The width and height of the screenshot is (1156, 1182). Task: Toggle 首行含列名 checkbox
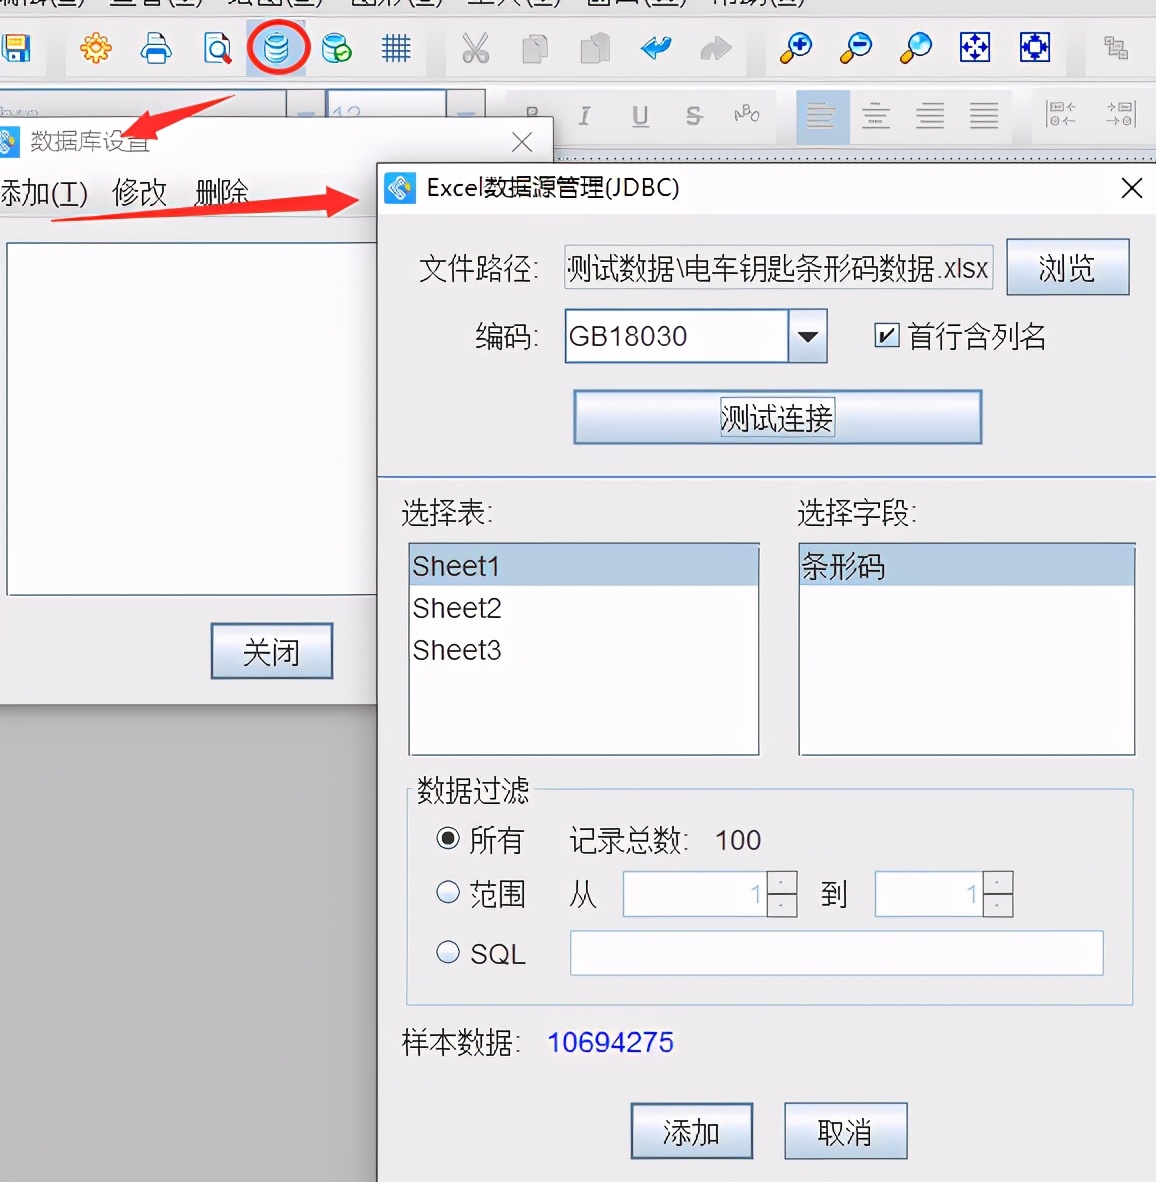click(x=886, y=335)
